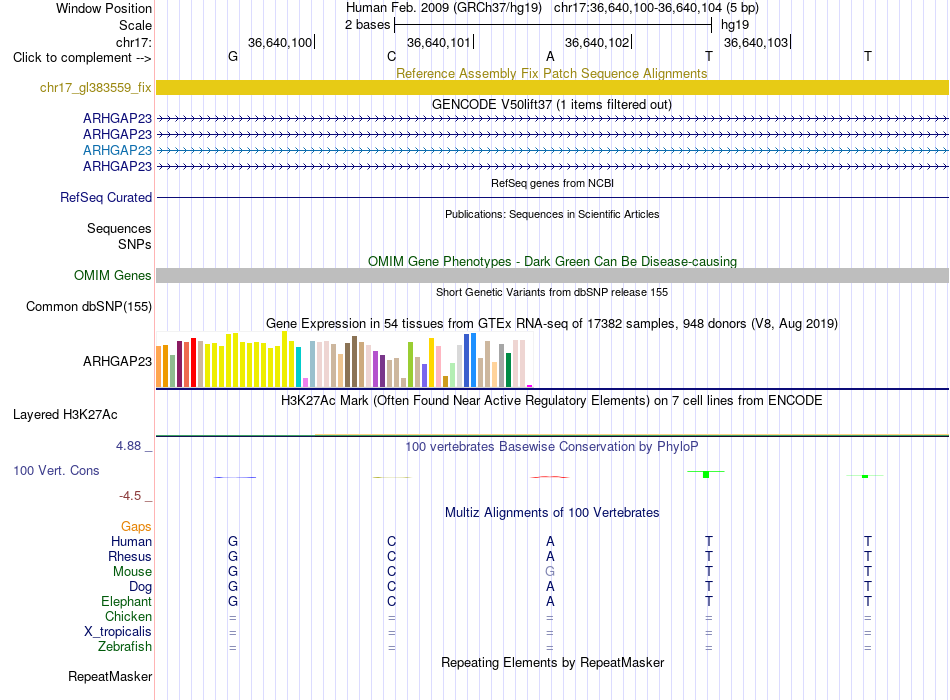950x700 pixels.
Task: Click the Window Position label
Action: point(104,8)
